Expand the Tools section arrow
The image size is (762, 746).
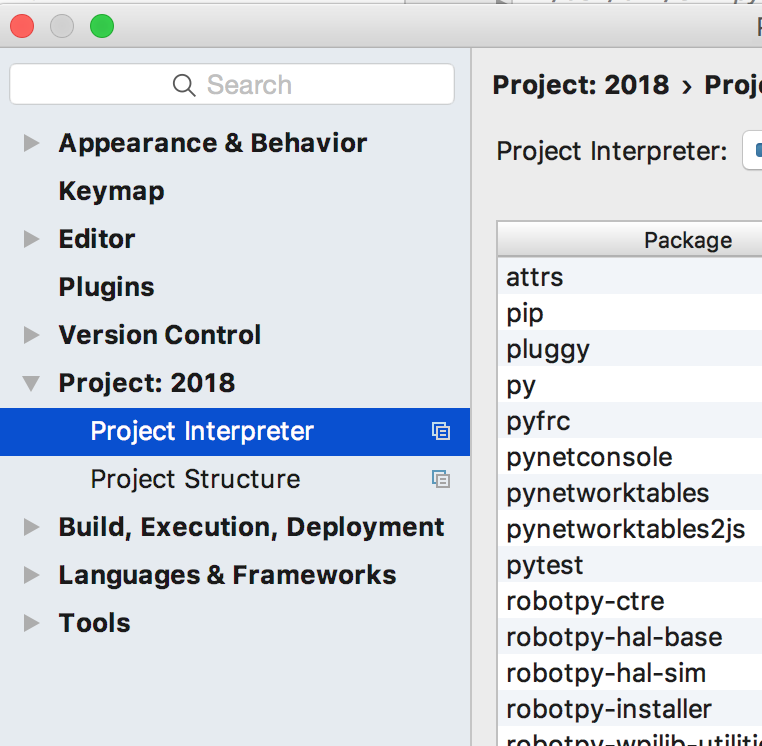click(32, 623)
